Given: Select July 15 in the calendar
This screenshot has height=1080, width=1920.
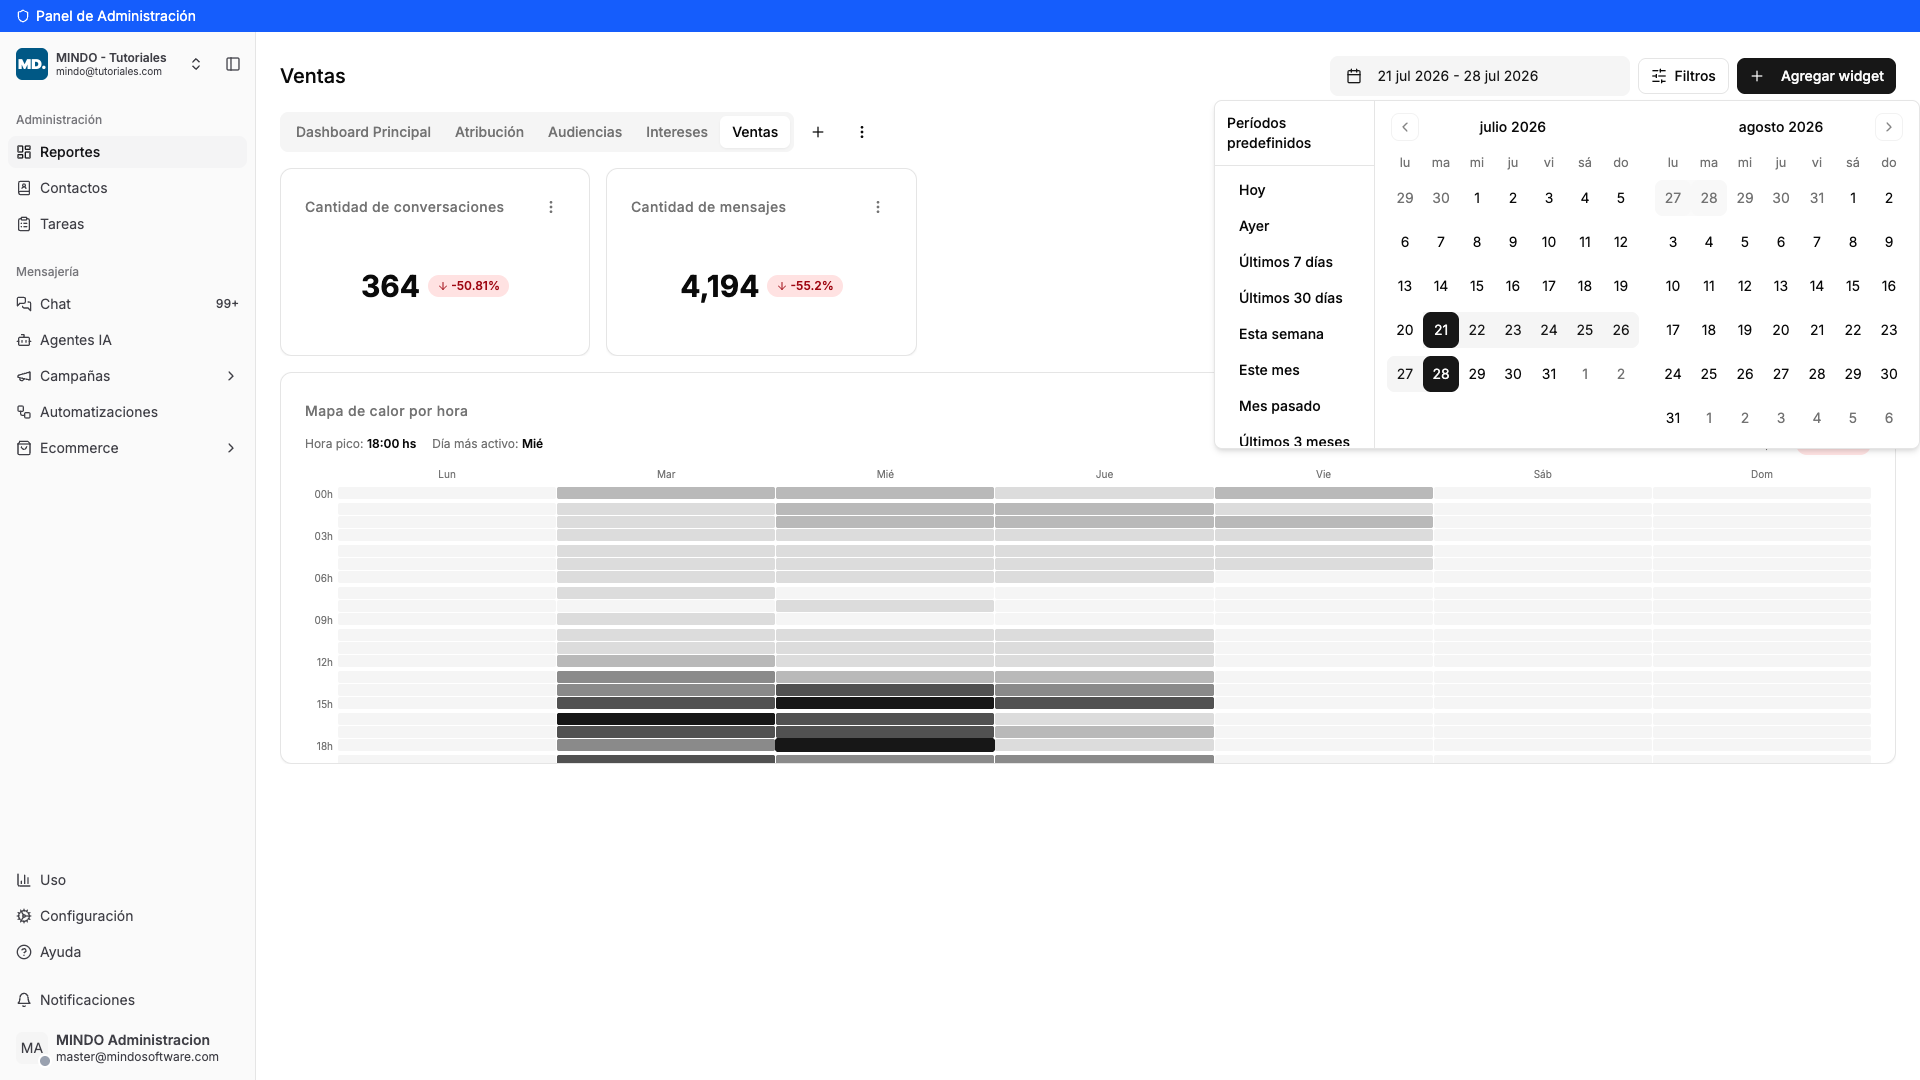Looking at the screenshot, I should (1477, 286).
